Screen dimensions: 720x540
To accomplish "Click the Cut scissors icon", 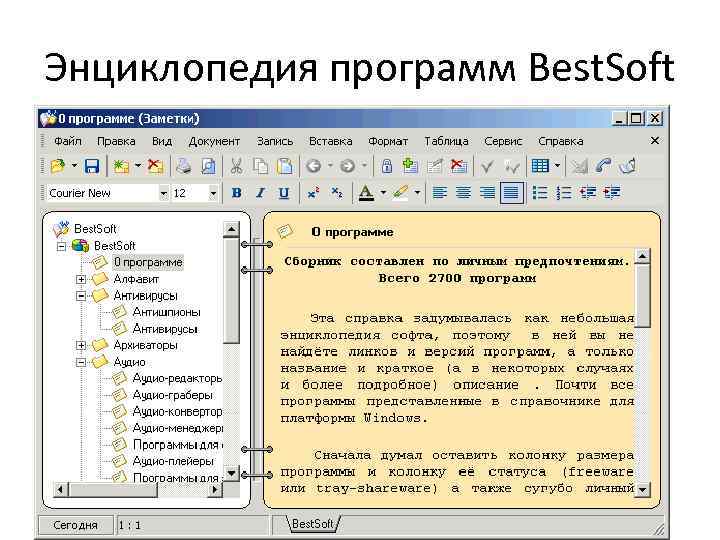I will coord(236,166).
